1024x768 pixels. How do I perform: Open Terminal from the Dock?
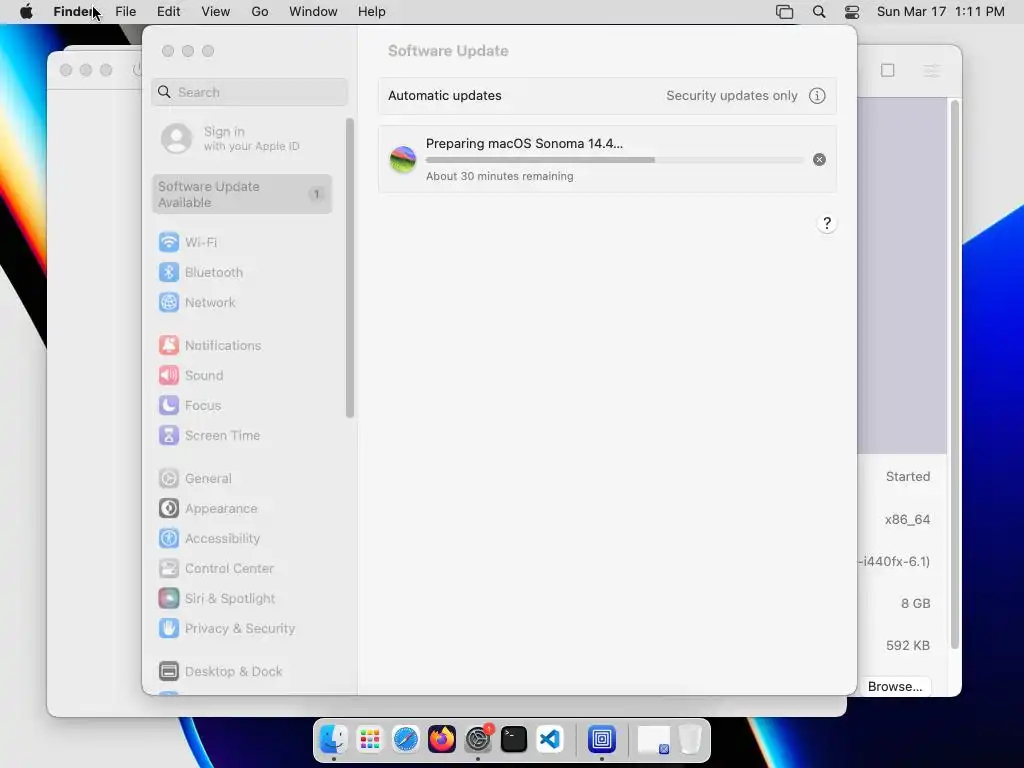pos(514,739)
